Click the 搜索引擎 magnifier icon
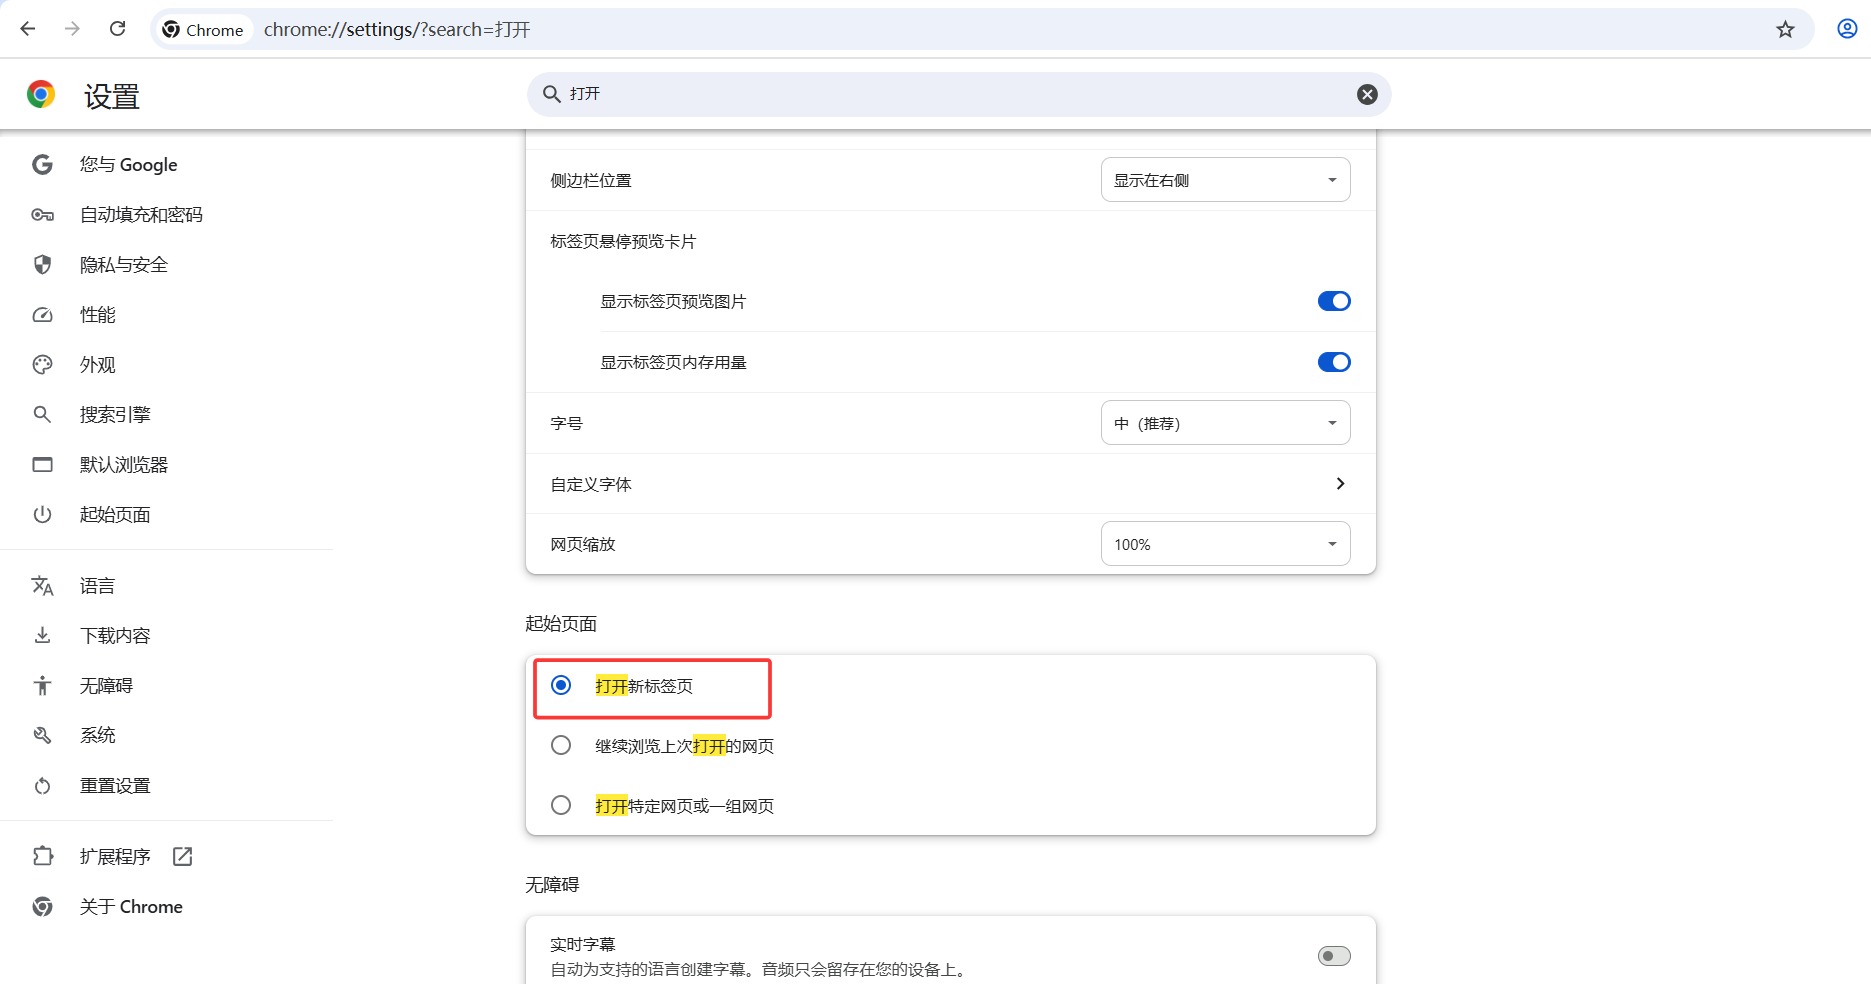Image resolution: width=1871 pixels, height=984 pixels. (42, 414)
